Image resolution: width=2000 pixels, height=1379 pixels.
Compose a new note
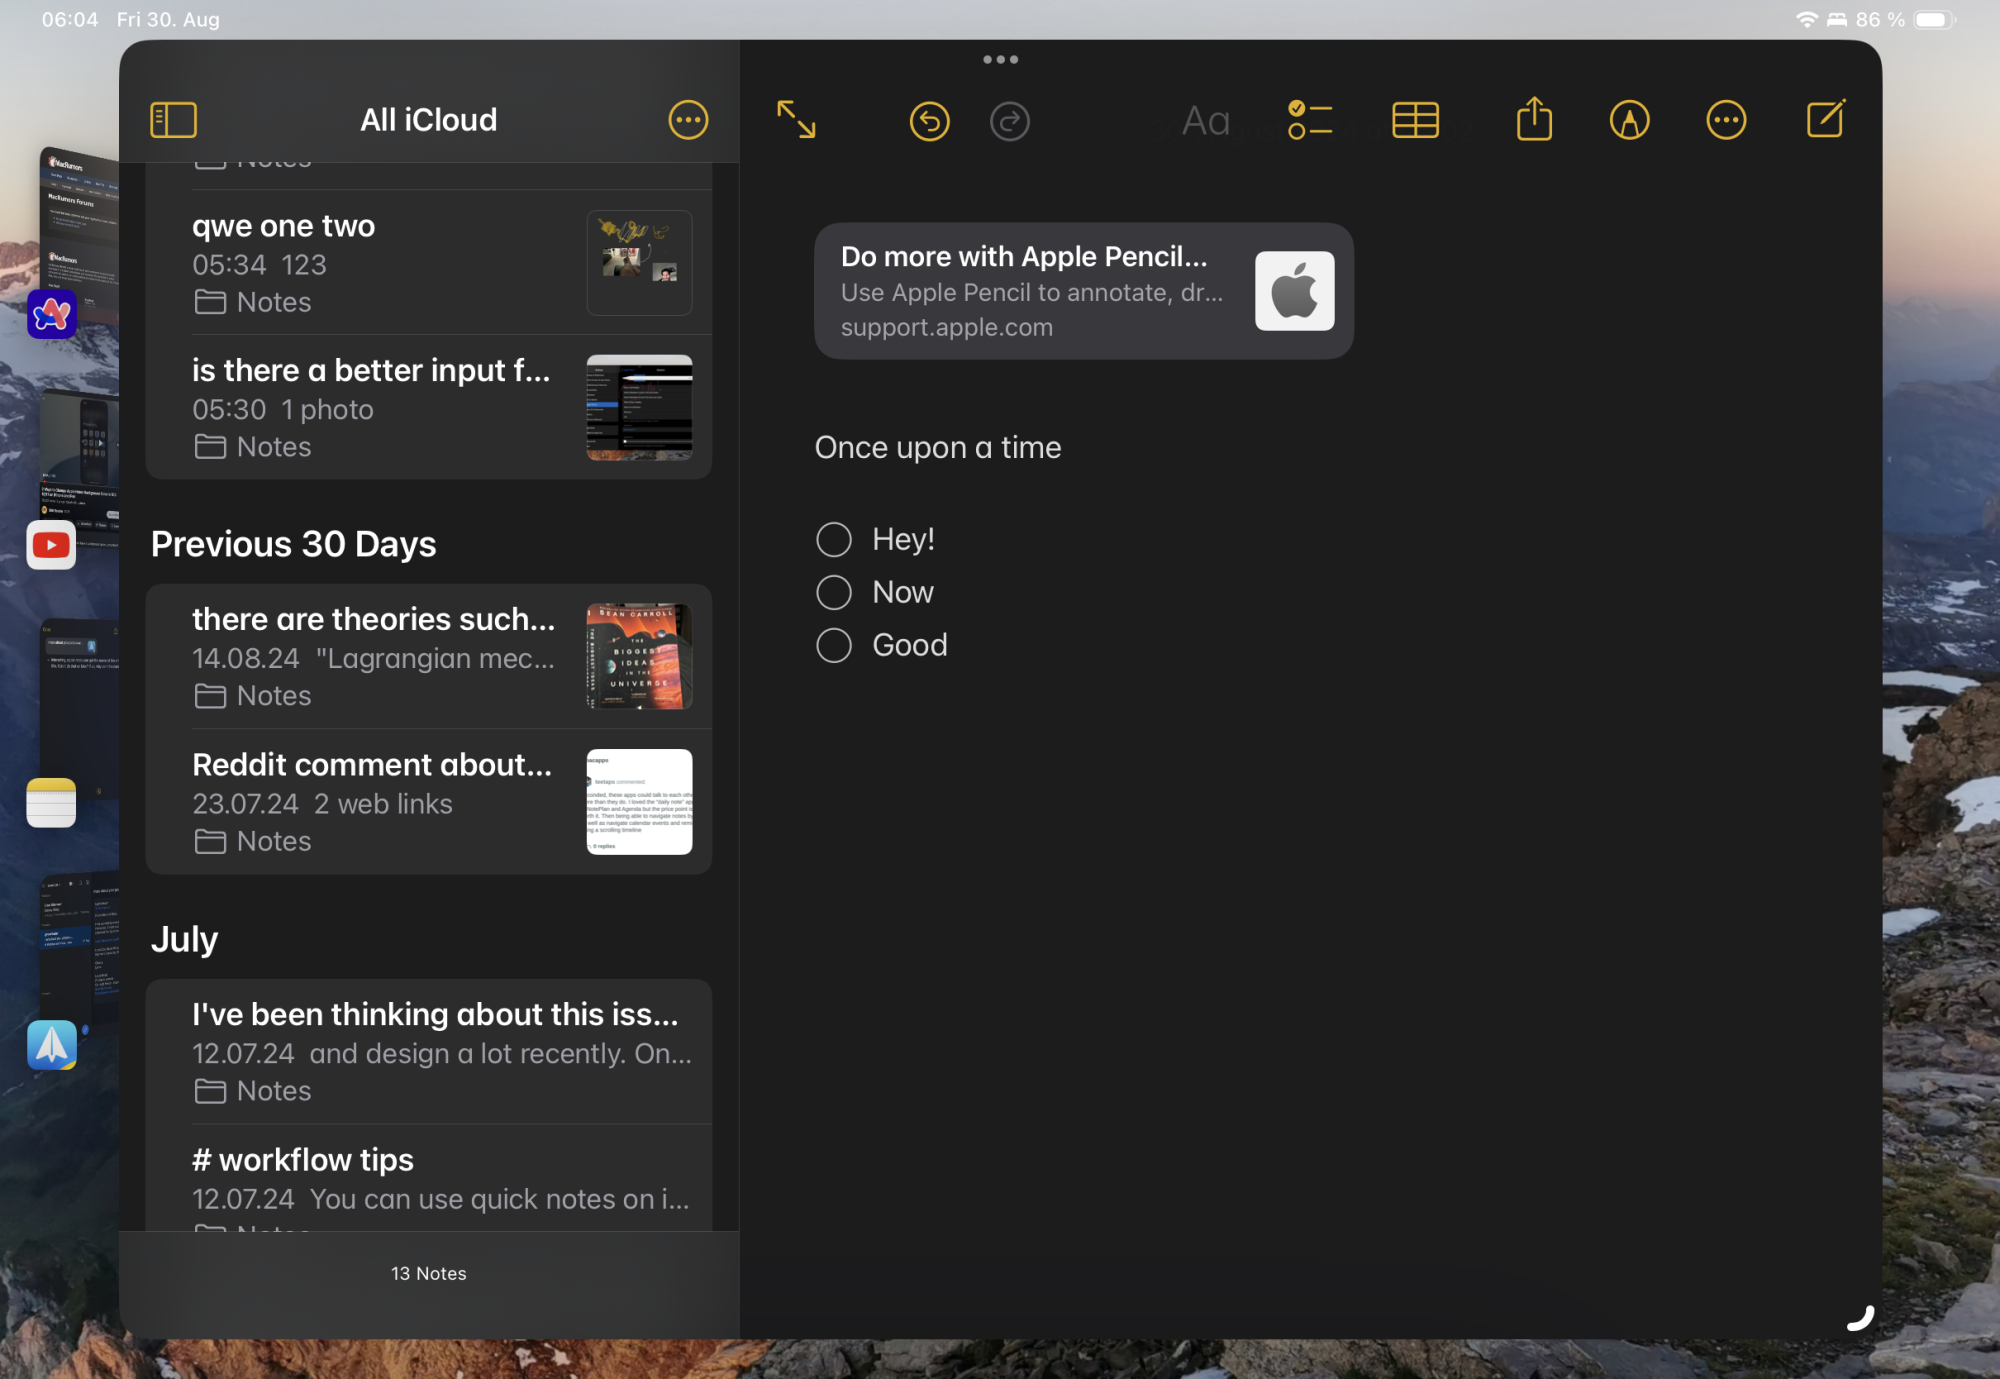pyautogui.click(x=1825, y=119)
